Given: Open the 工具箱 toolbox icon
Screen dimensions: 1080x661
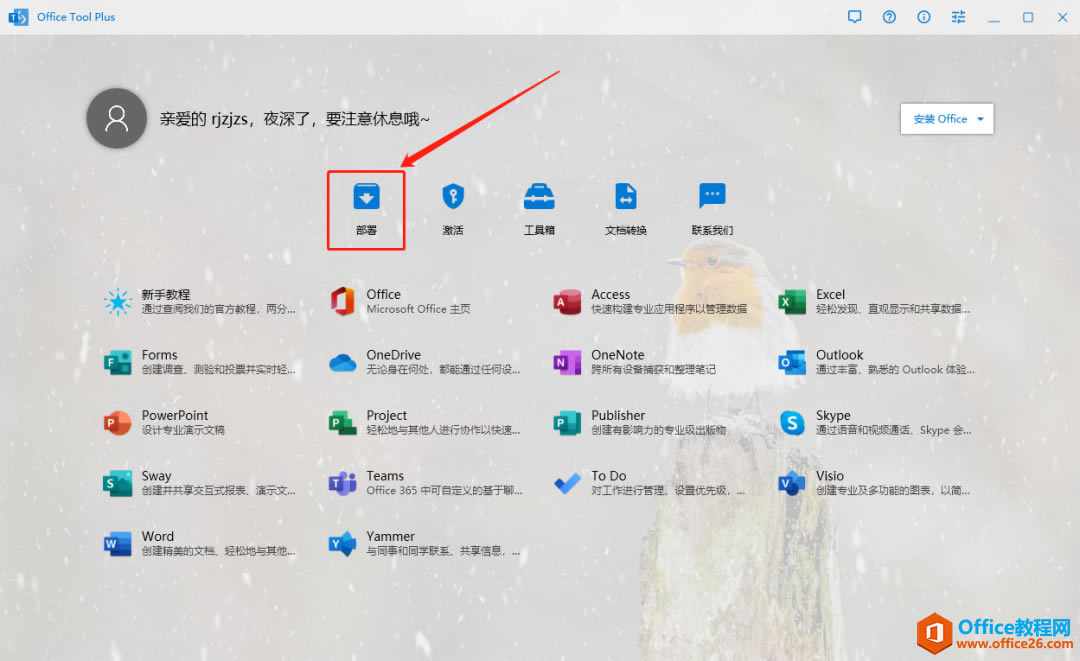Looking at the screenshot, I should (x=539, y=196).
